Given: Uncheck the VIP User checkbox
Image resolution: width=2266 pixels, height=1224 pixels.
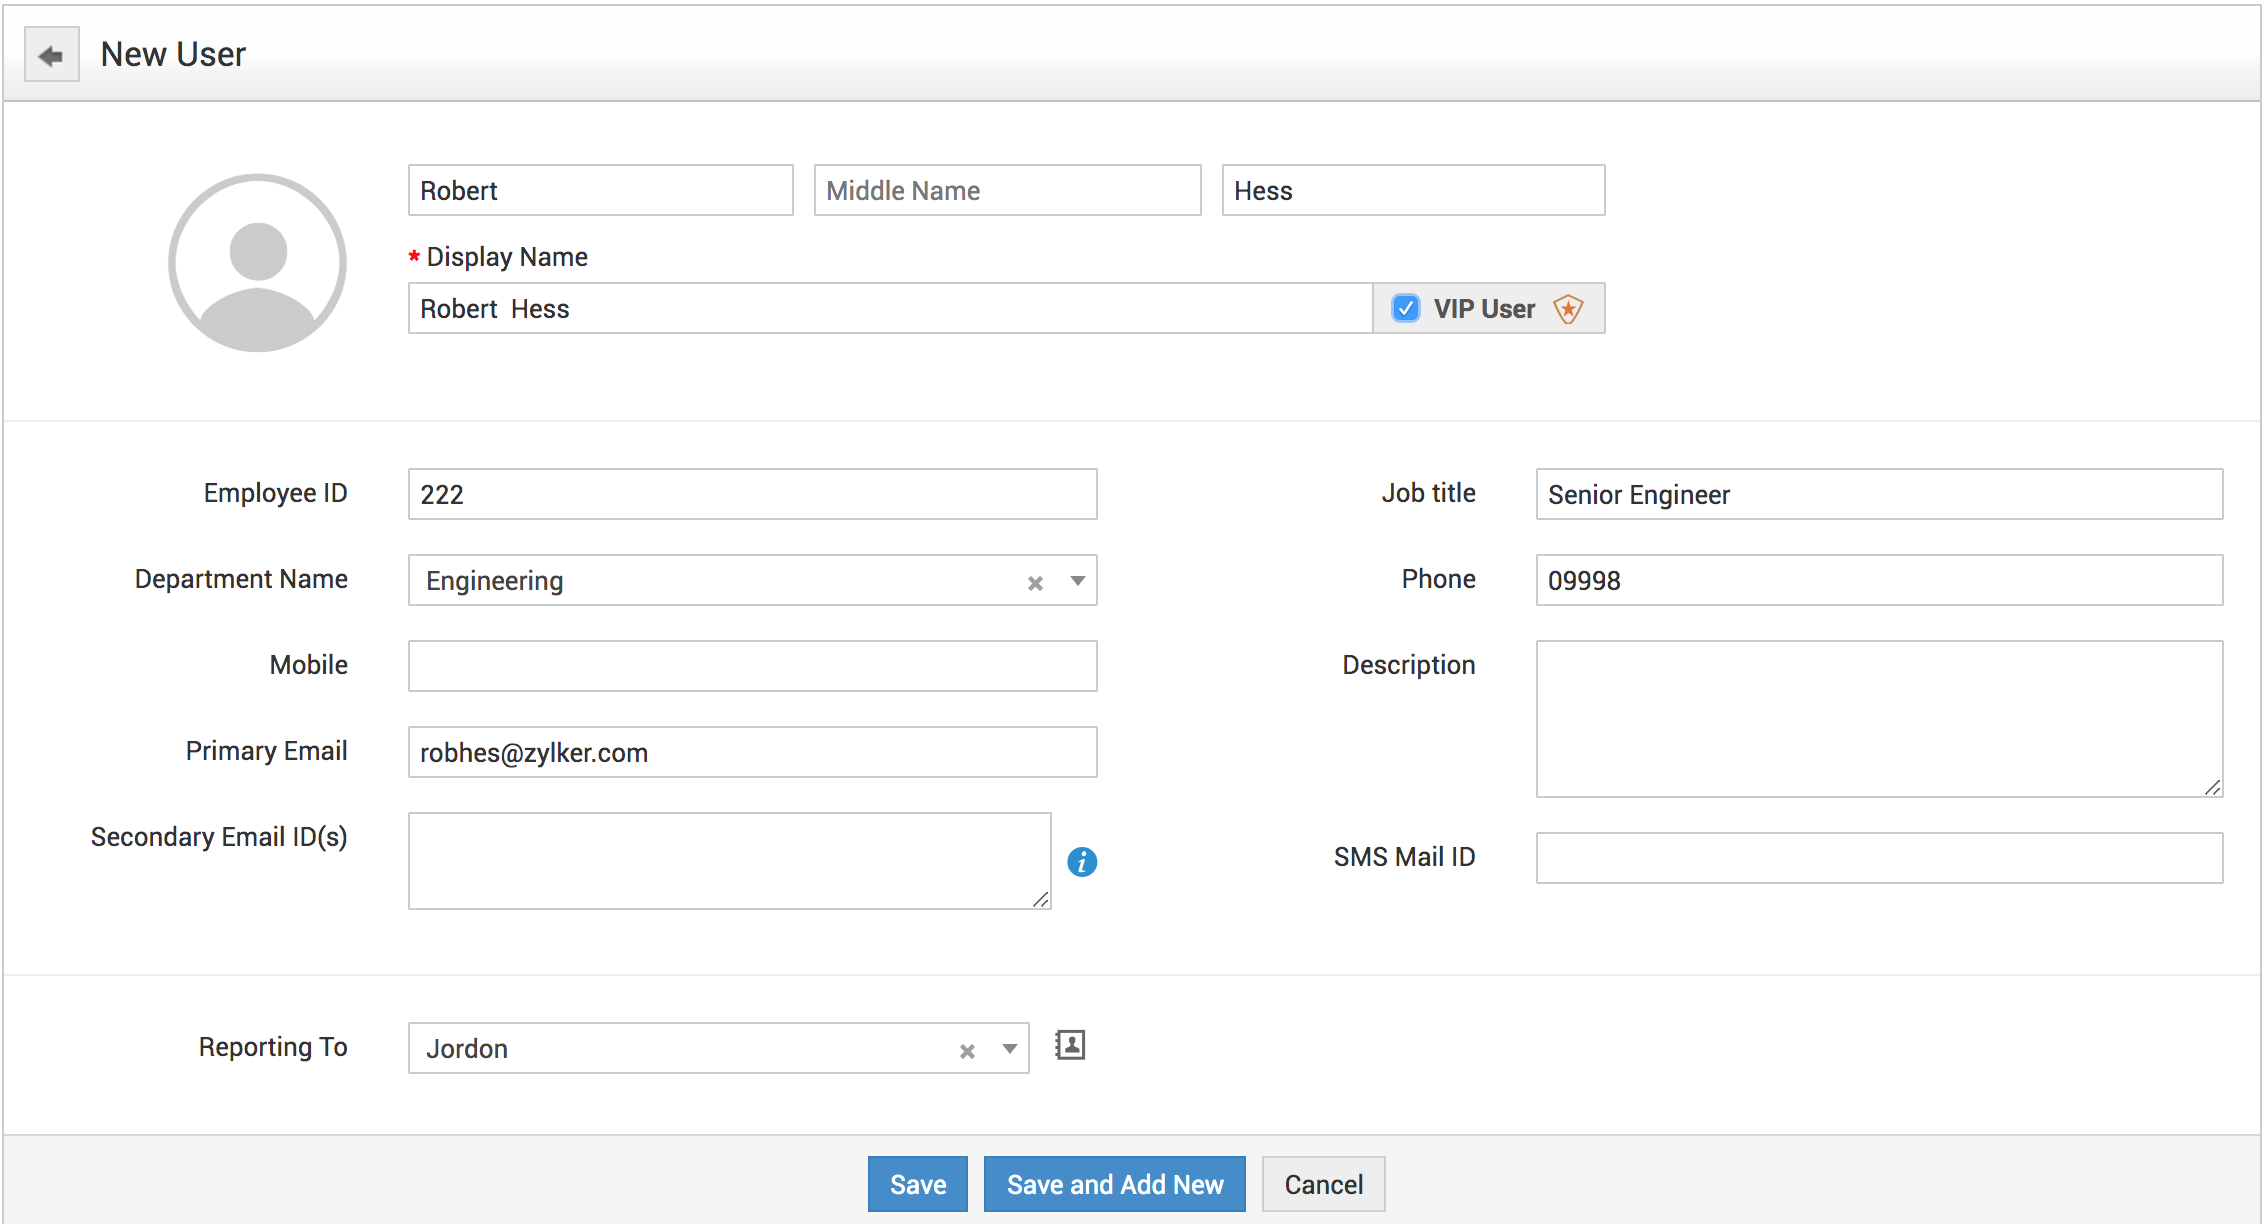Looking at the screenshot, I should coord(1405,308).
